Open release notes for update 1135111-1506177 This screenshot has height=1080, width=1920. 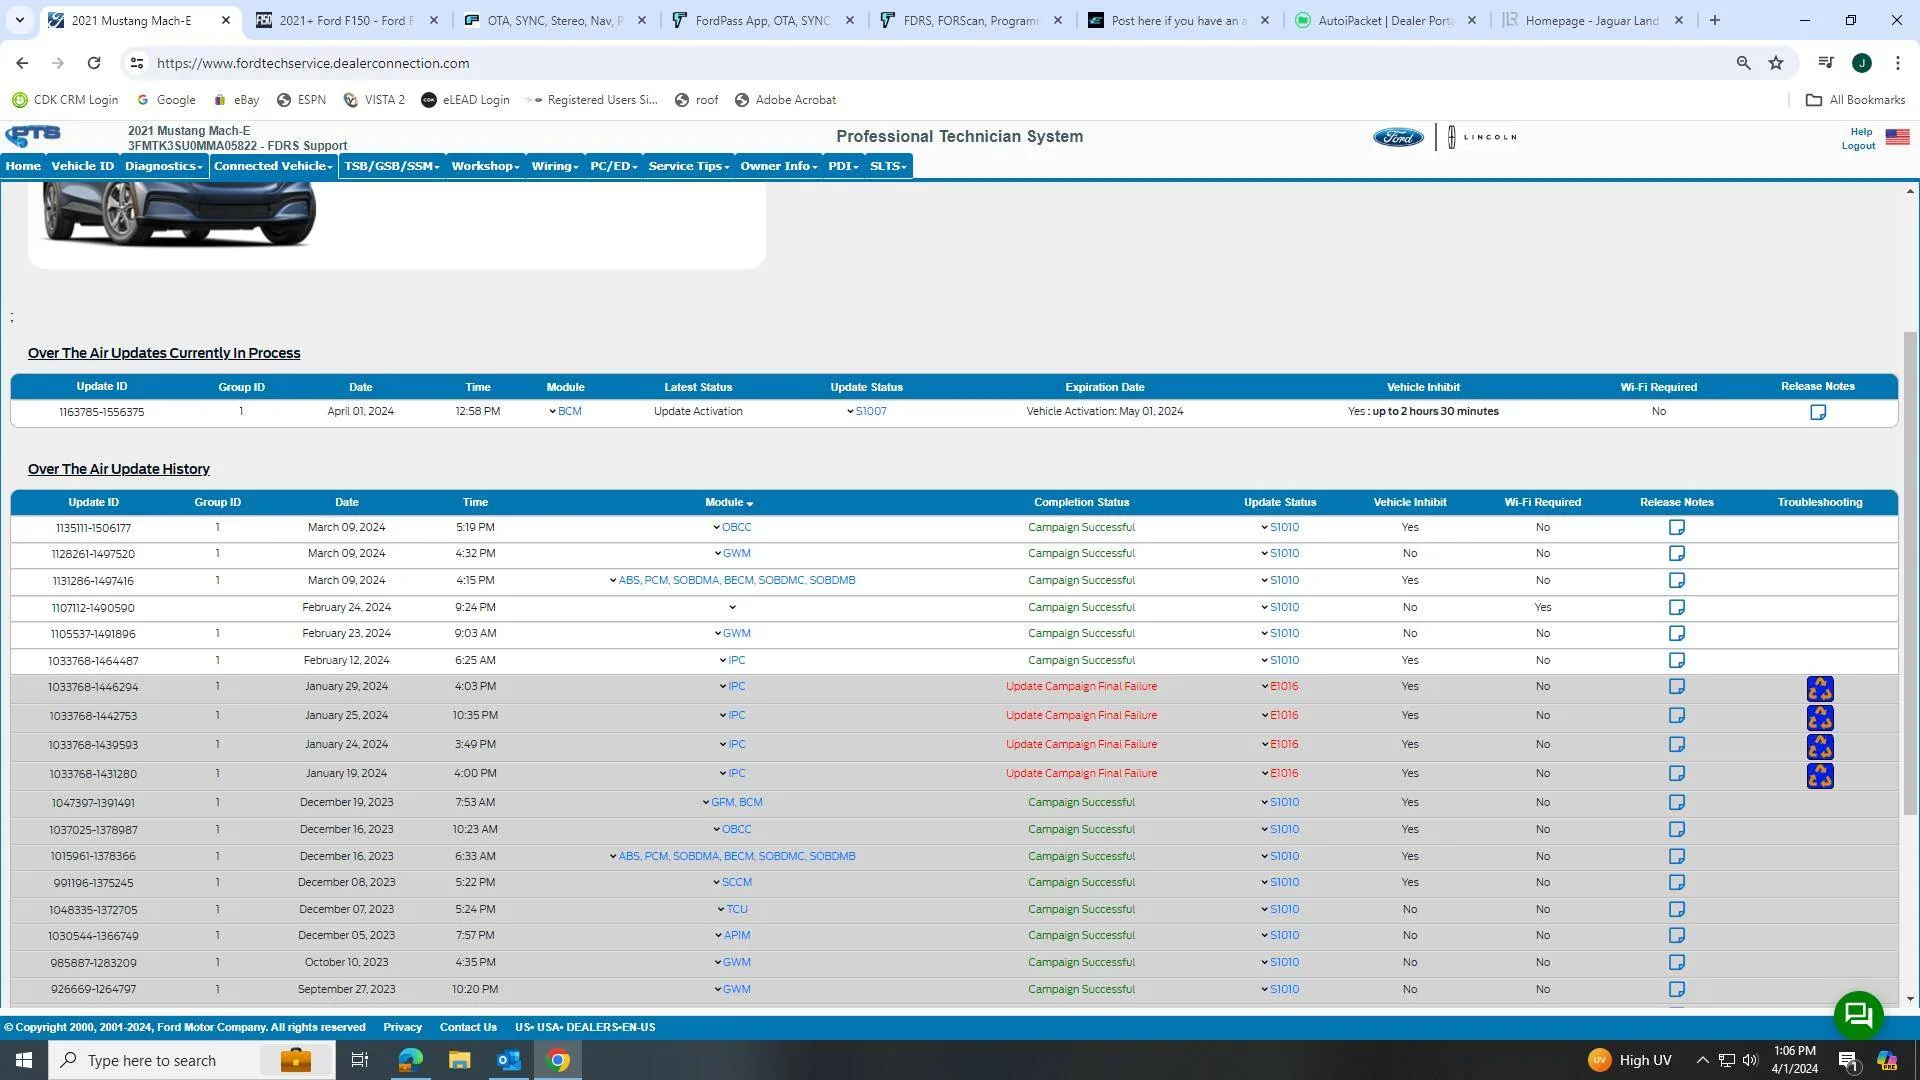tap(1677, 528)
